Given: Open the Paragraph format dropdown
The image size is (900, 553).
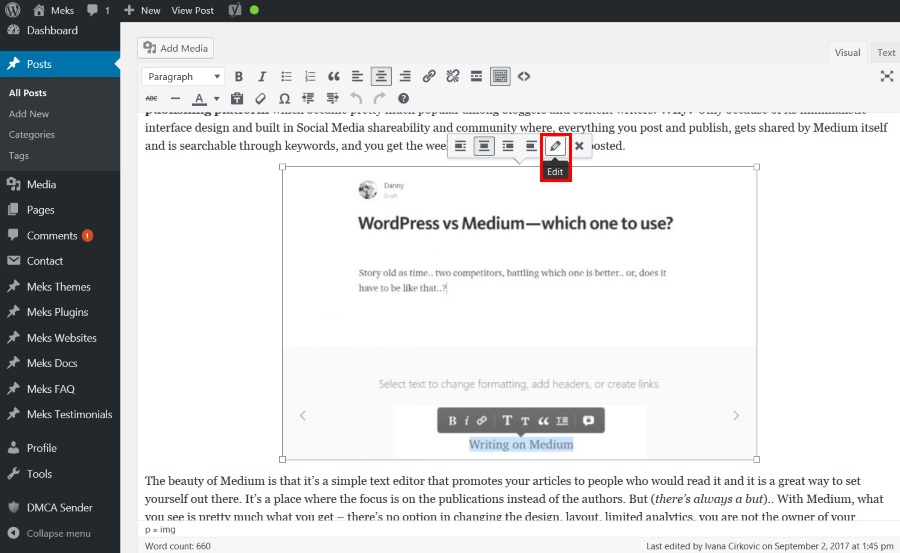Looking at the screenshot, I should coord(184,76).
